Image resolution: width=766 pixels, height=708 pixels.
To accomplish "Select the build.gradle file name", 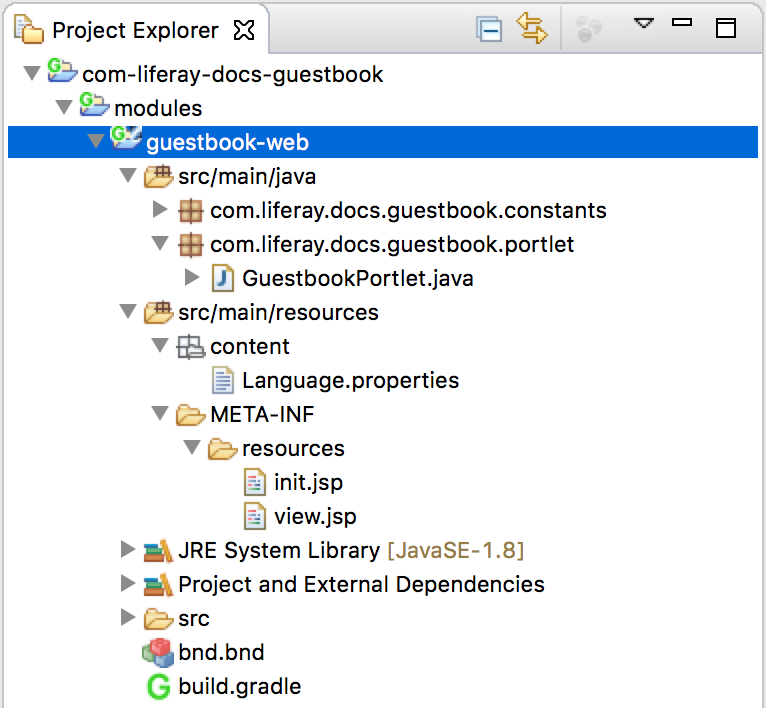I will point(239,687).
